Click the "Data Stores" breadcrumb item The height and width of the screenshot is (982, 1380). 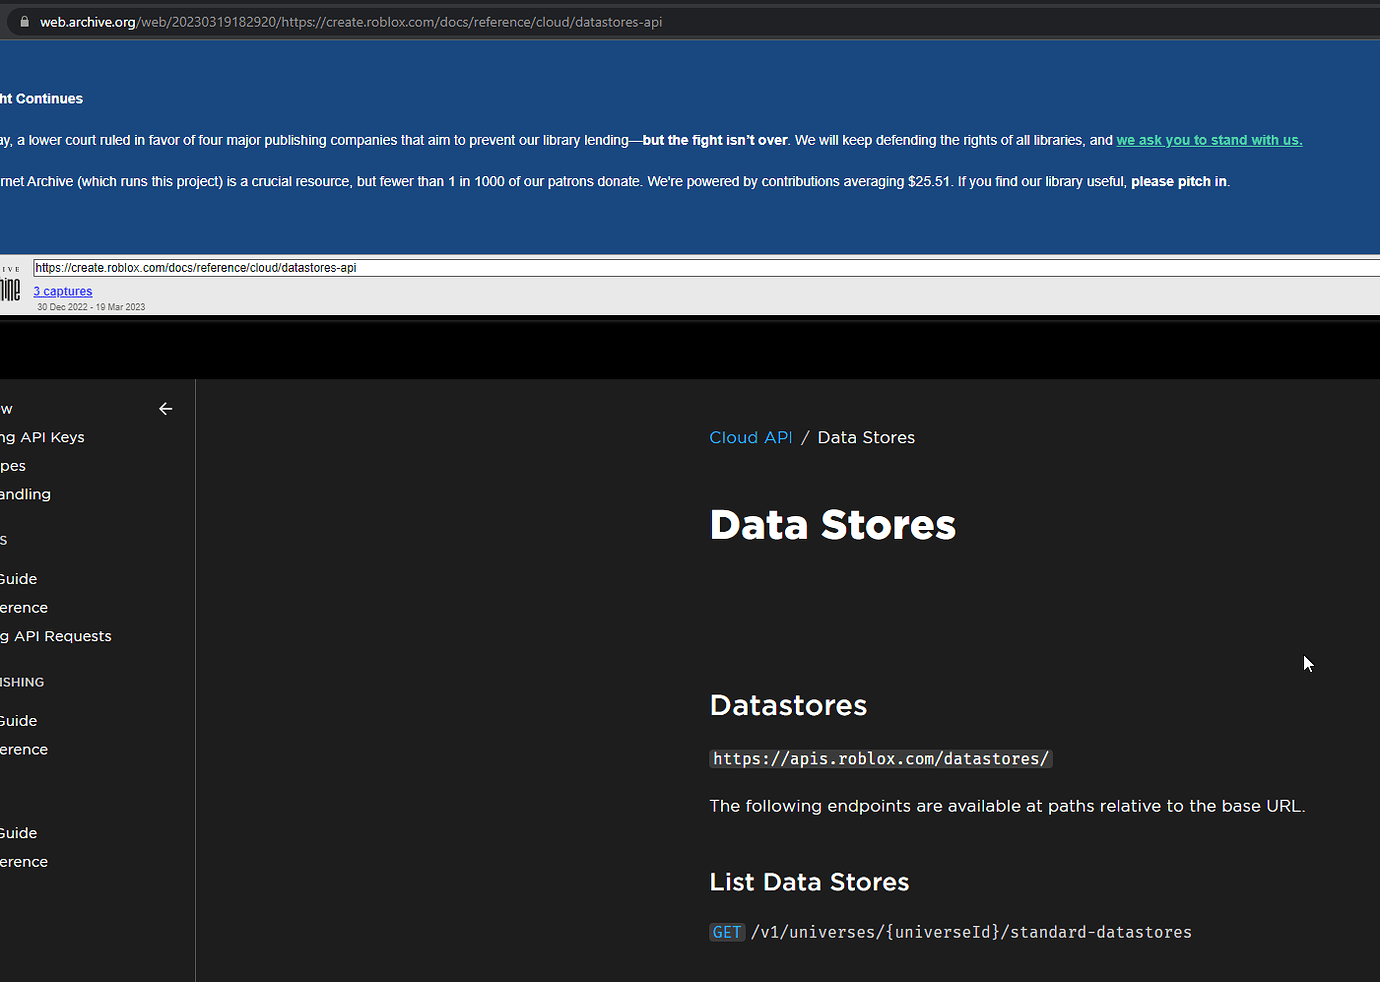(866, 437)
